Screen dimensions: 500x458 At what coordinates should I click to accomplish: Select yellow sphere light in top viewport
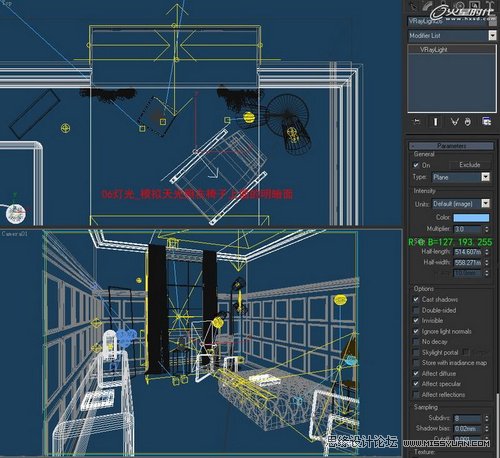[249, 117]
